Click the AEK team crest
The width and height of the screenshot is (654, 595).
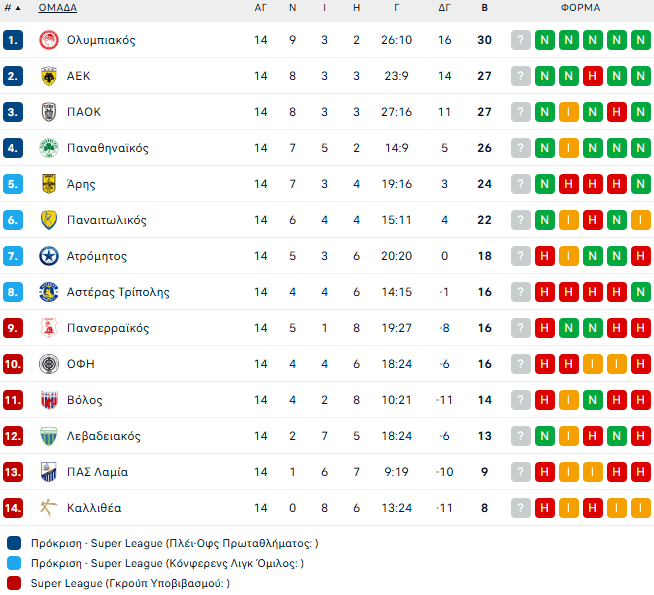48,76
